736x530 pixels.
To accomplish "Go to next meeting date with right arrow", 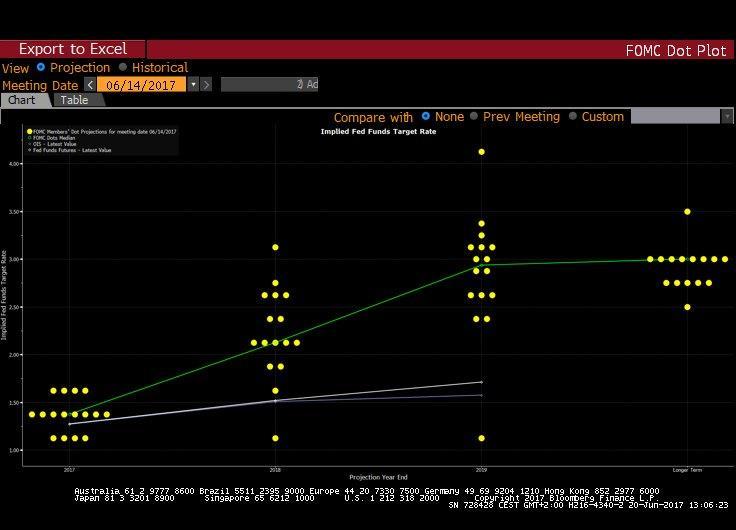I will click(206, 84).
